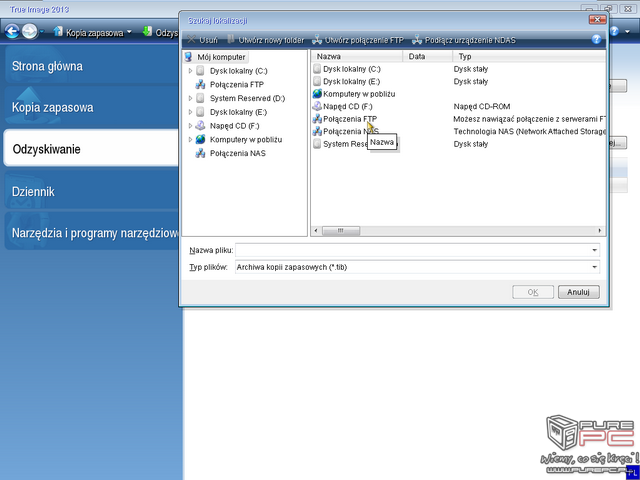
Task: Select Mój komputer tree root
Action: [221, 57]
